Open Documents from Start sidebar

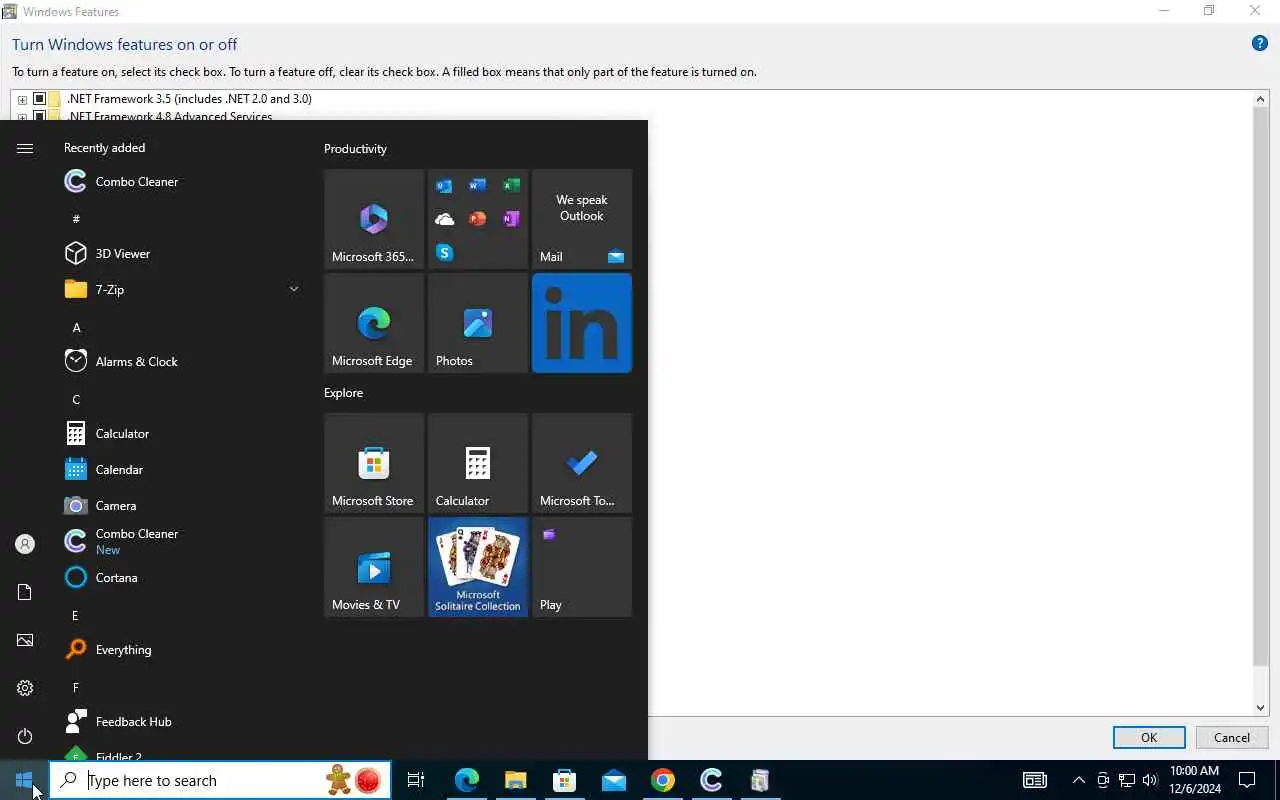(x=25, y=592)
